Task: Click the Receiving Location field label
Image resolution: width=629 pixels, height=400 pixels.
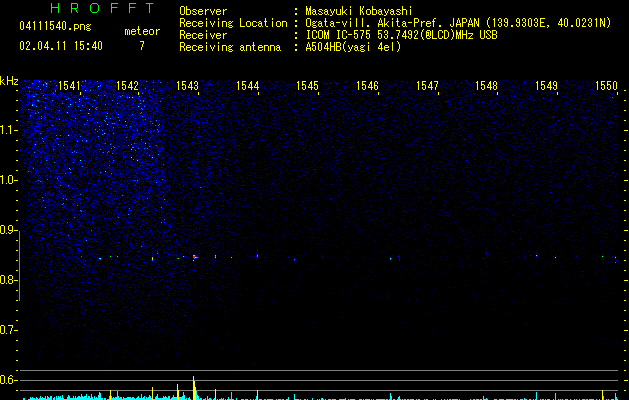Action: tap(233, 23)
